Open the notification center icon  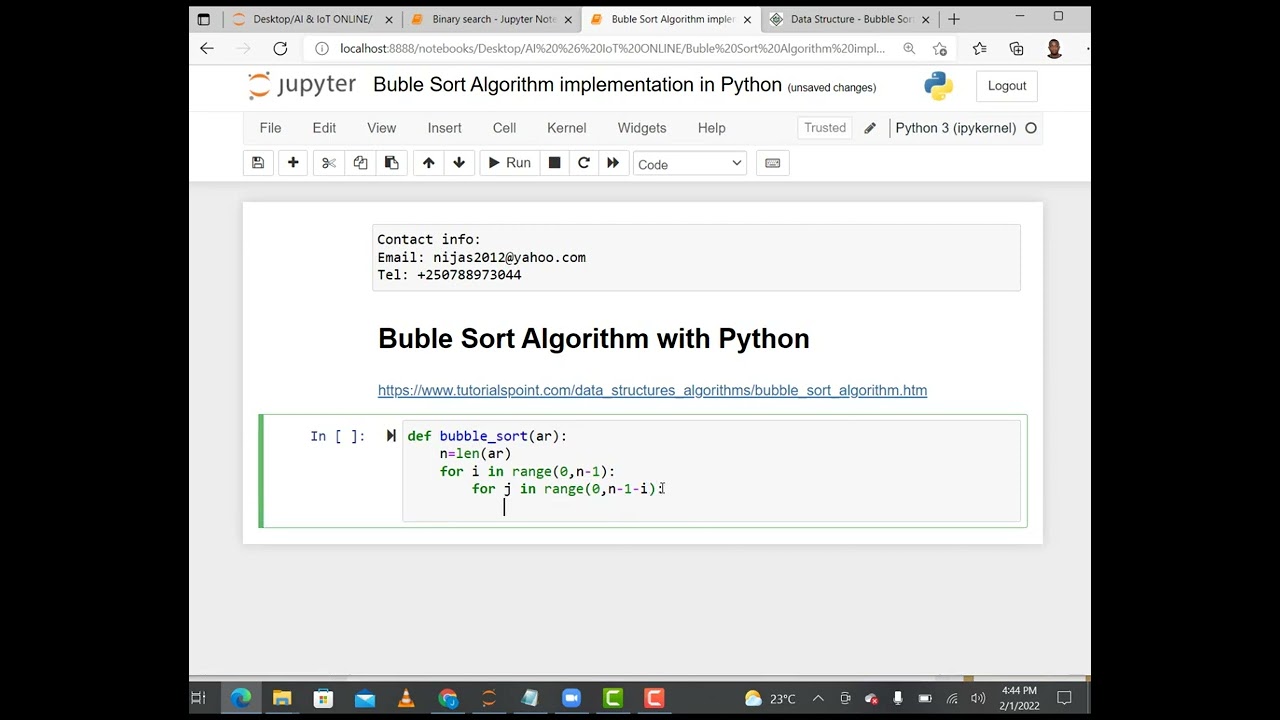[x=1064, y=698]
